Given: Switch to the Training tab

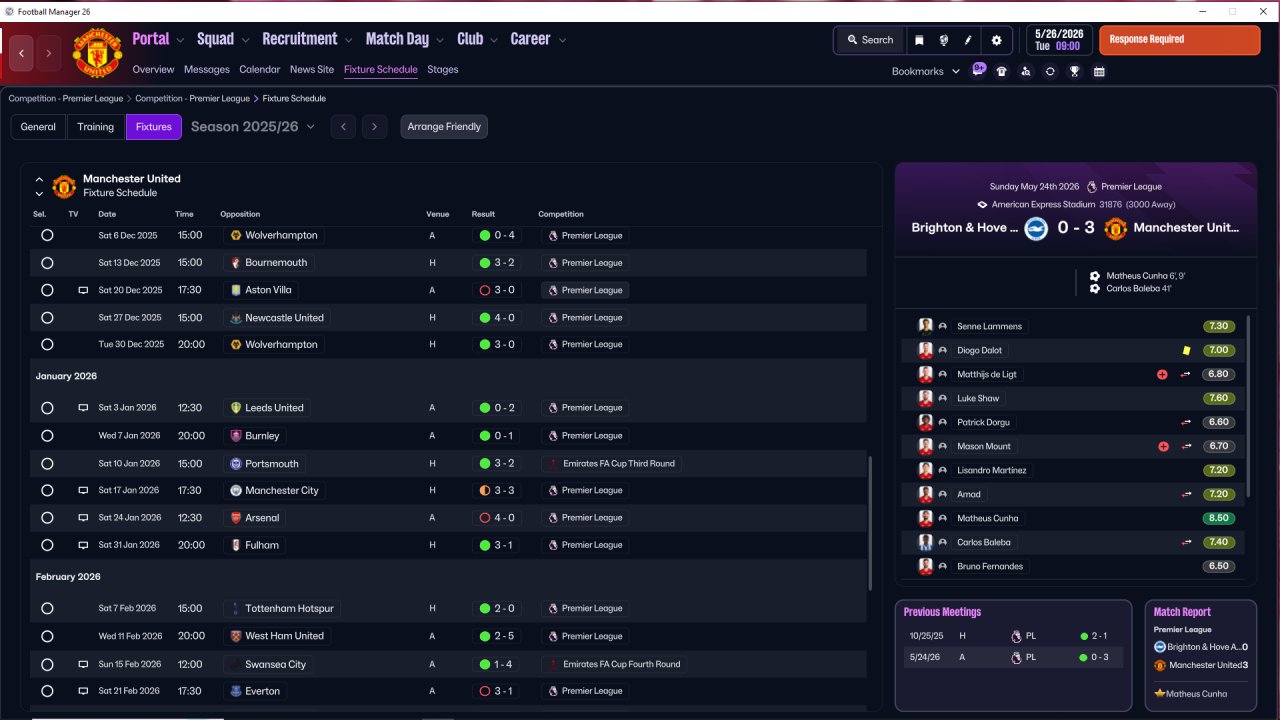Looking at the screenshot, I should coord(96,127).
